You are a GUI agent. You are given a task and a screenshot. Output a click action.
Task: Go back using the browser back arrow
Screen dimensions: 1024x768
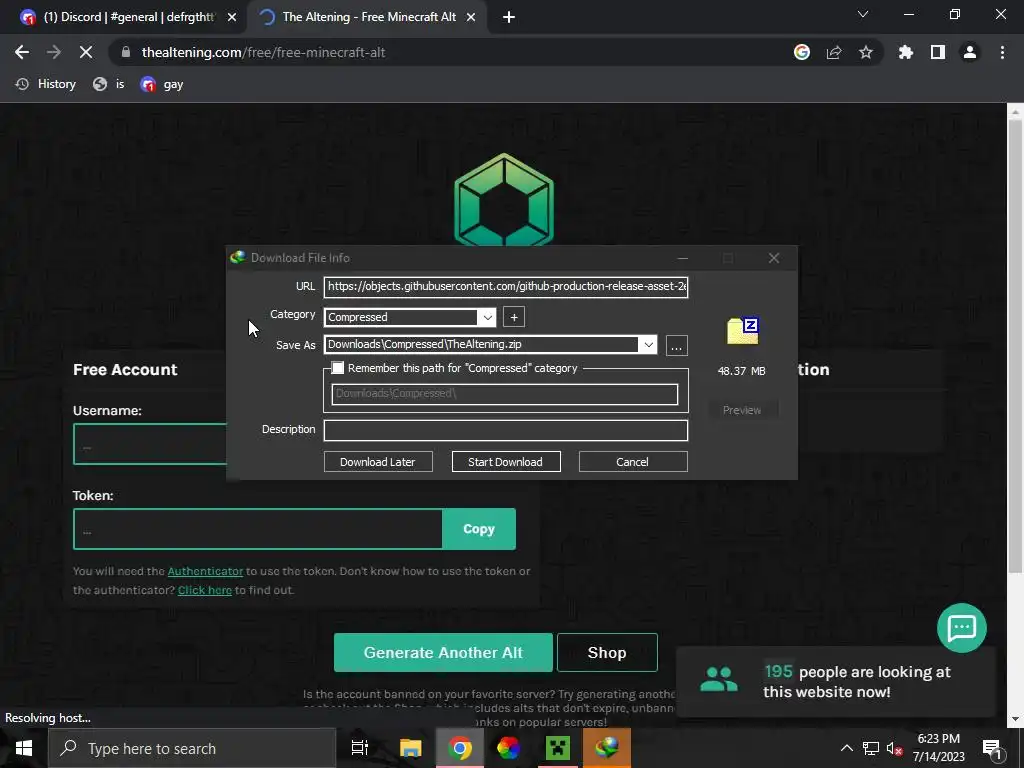click(22, 52)
